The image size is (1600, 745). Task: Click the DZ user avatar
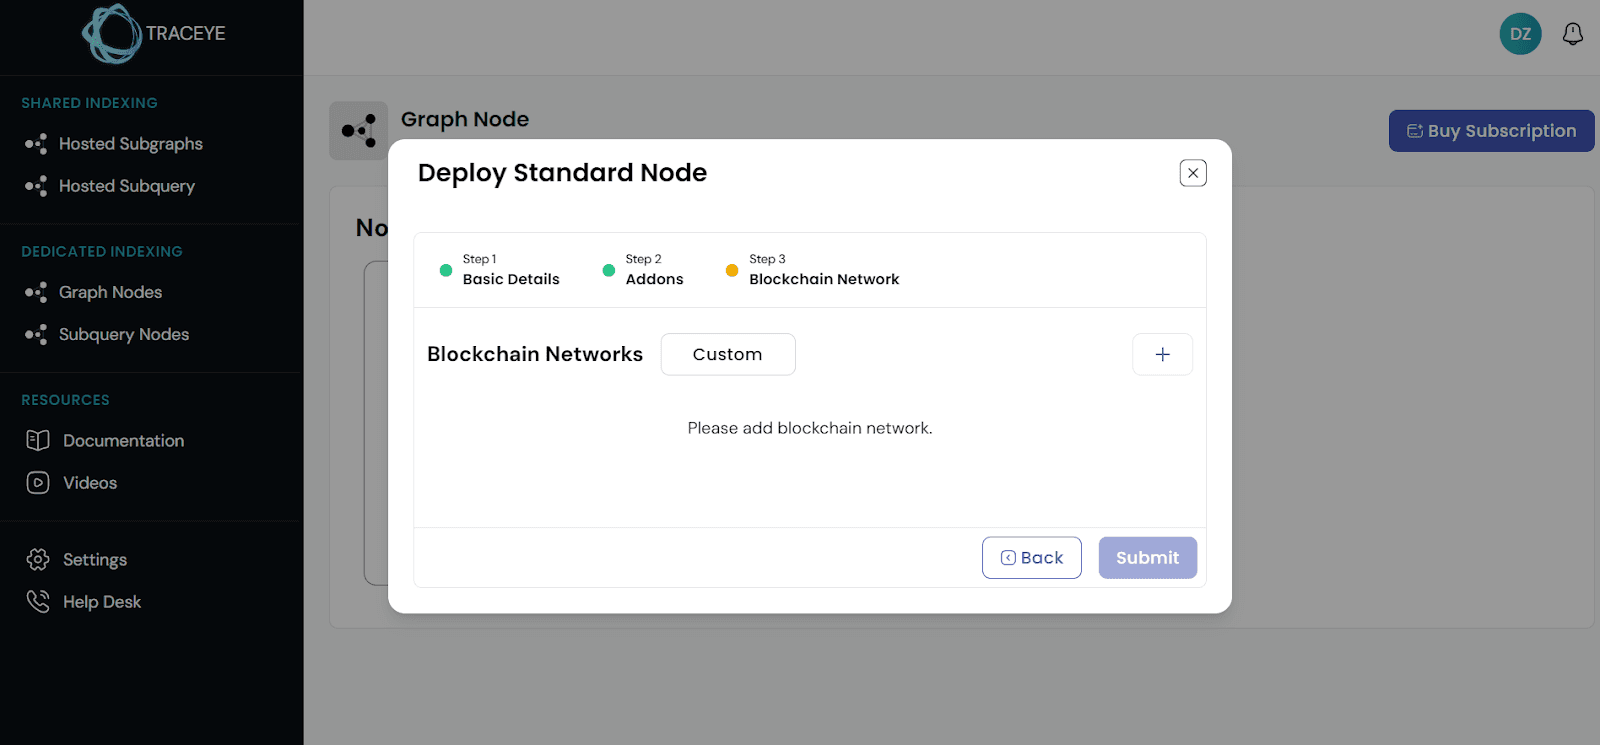tap(1520, 34)
